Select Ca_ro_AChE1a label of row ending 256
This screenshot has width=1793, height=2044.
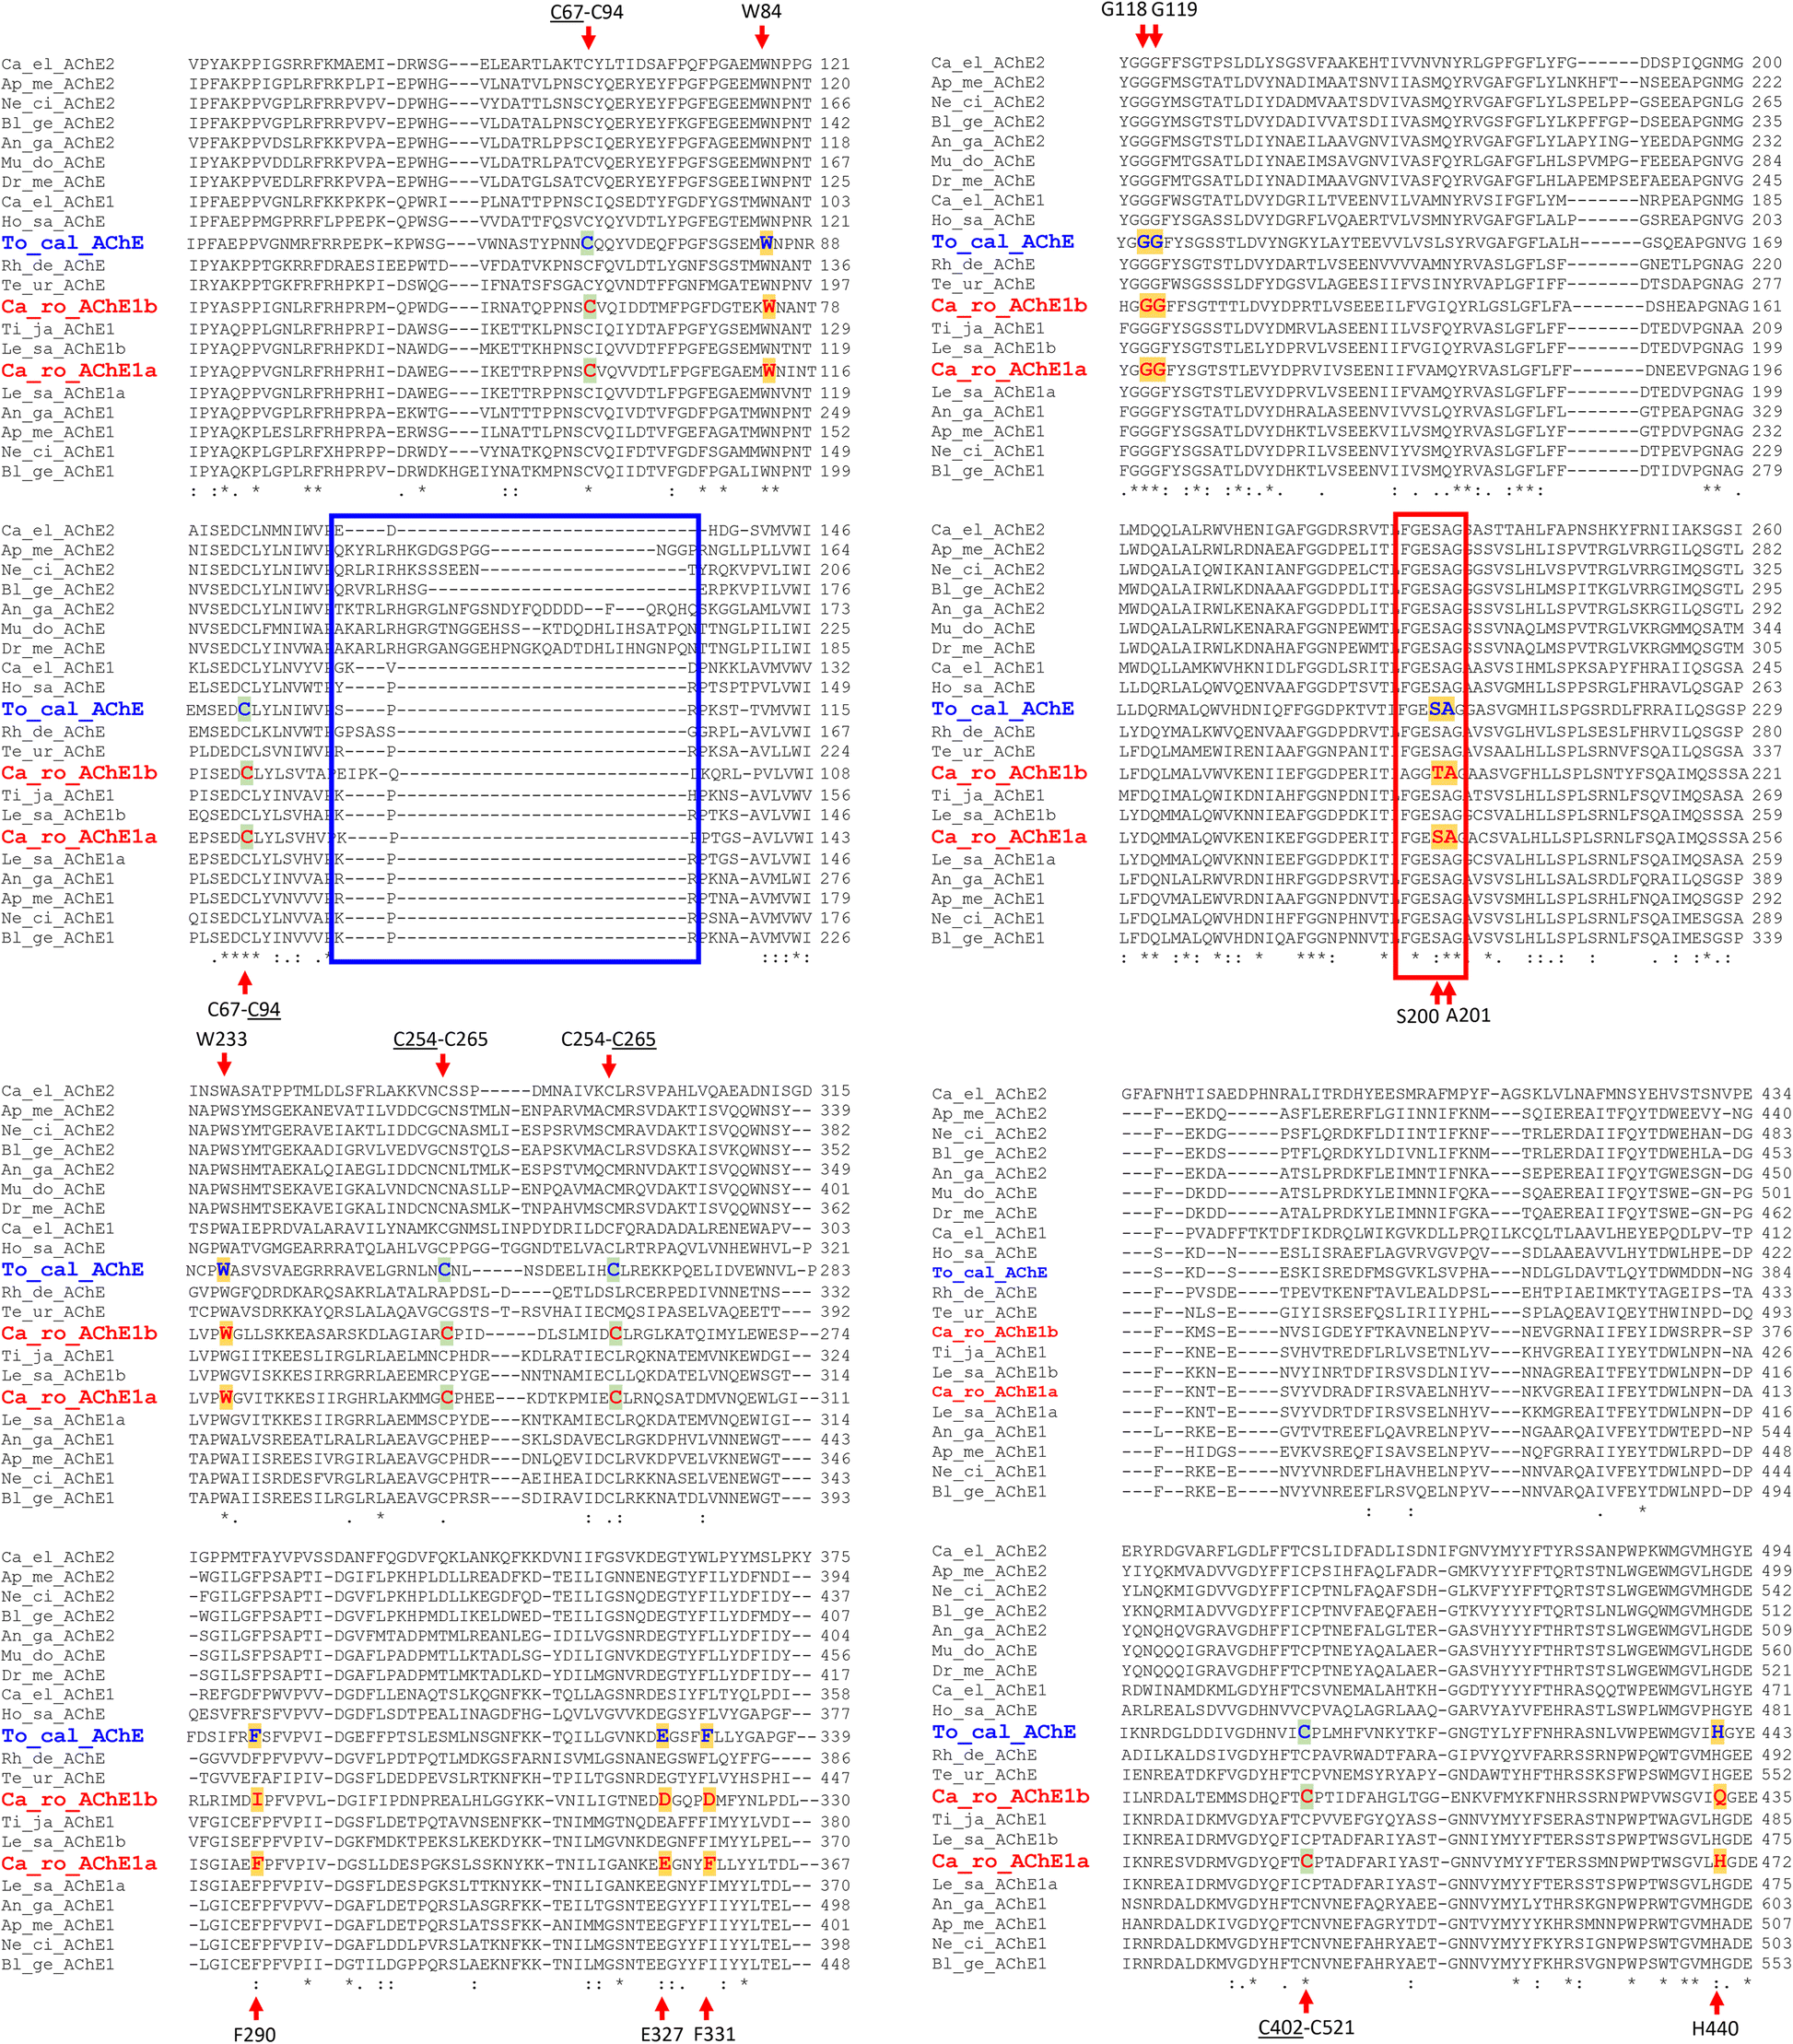coord(1009,836)
